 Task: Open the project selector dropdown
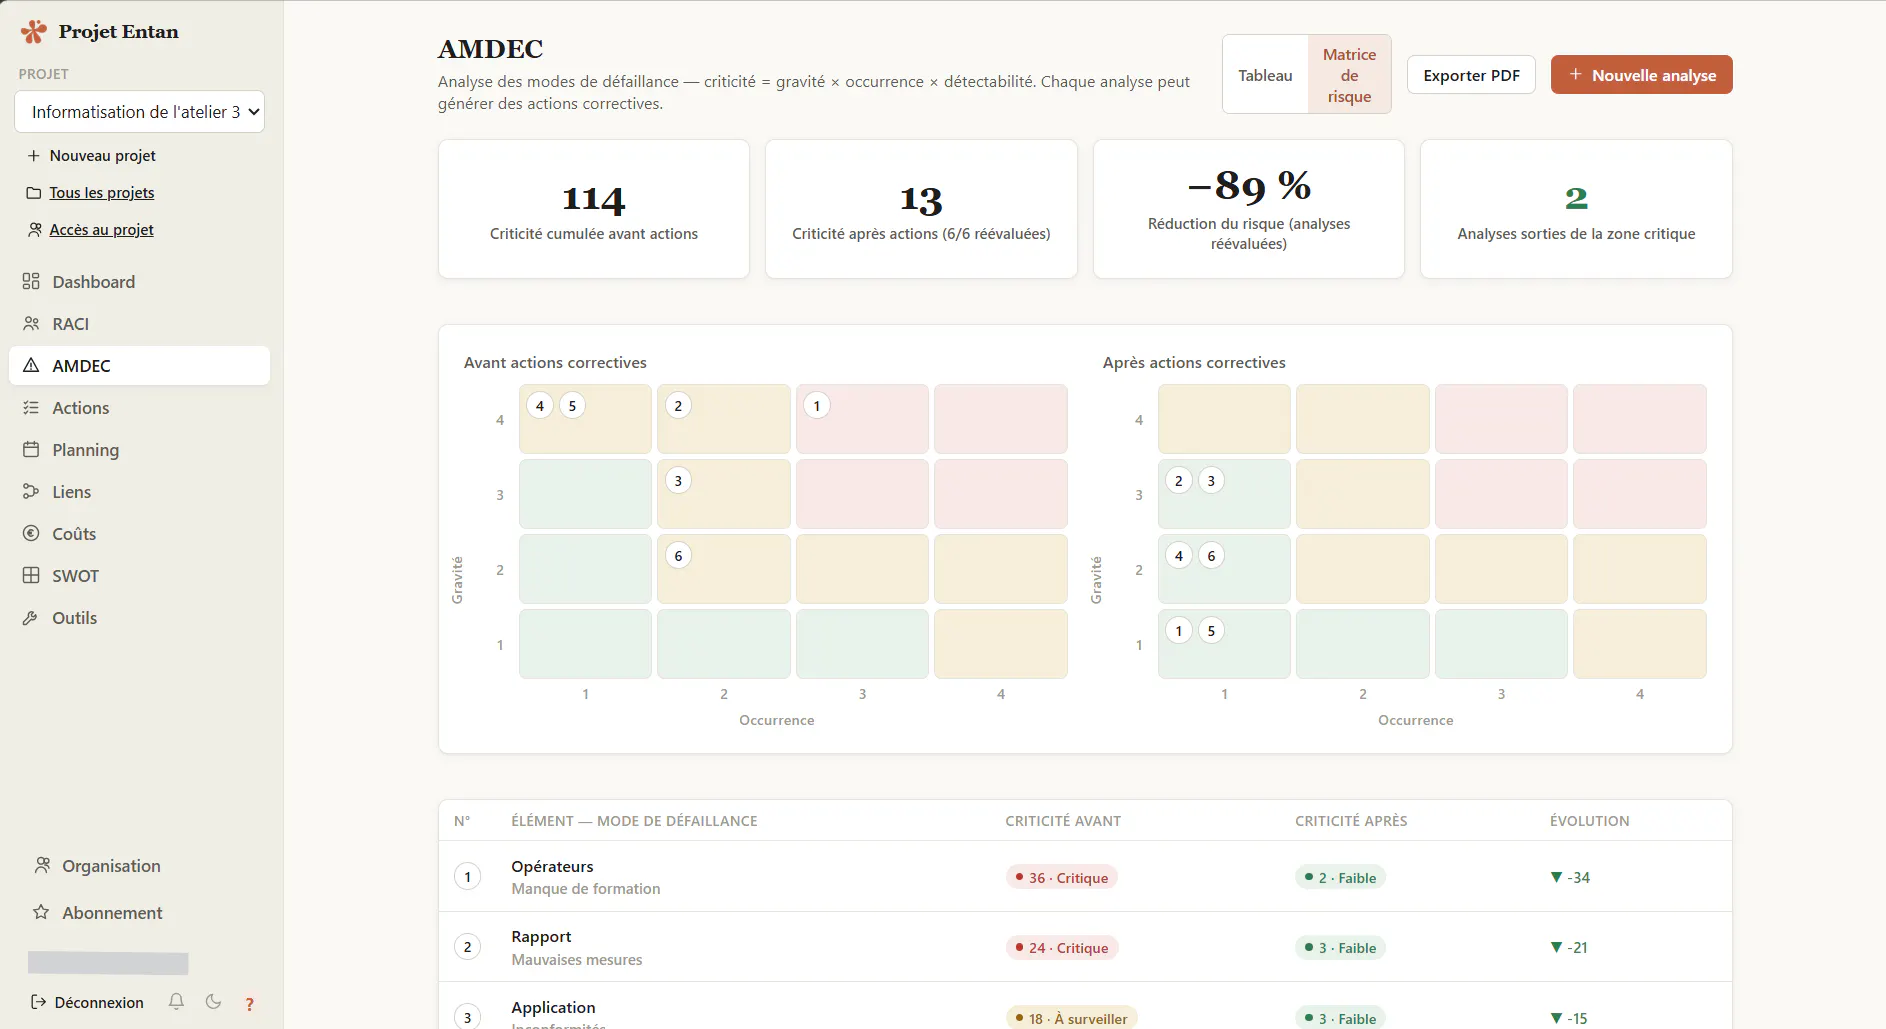click(x=140, y=112)
